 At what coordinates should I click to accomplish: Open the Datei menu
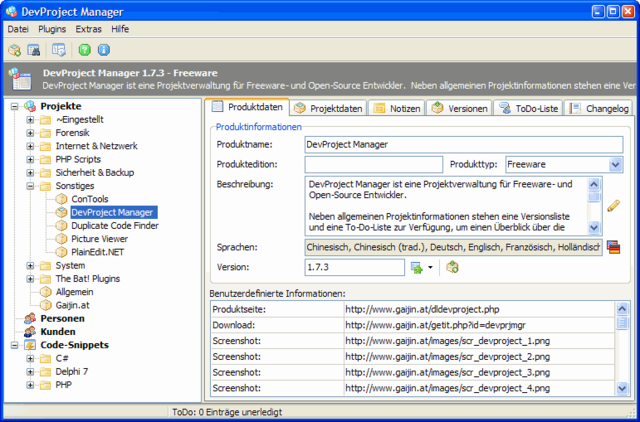(18, 29)
